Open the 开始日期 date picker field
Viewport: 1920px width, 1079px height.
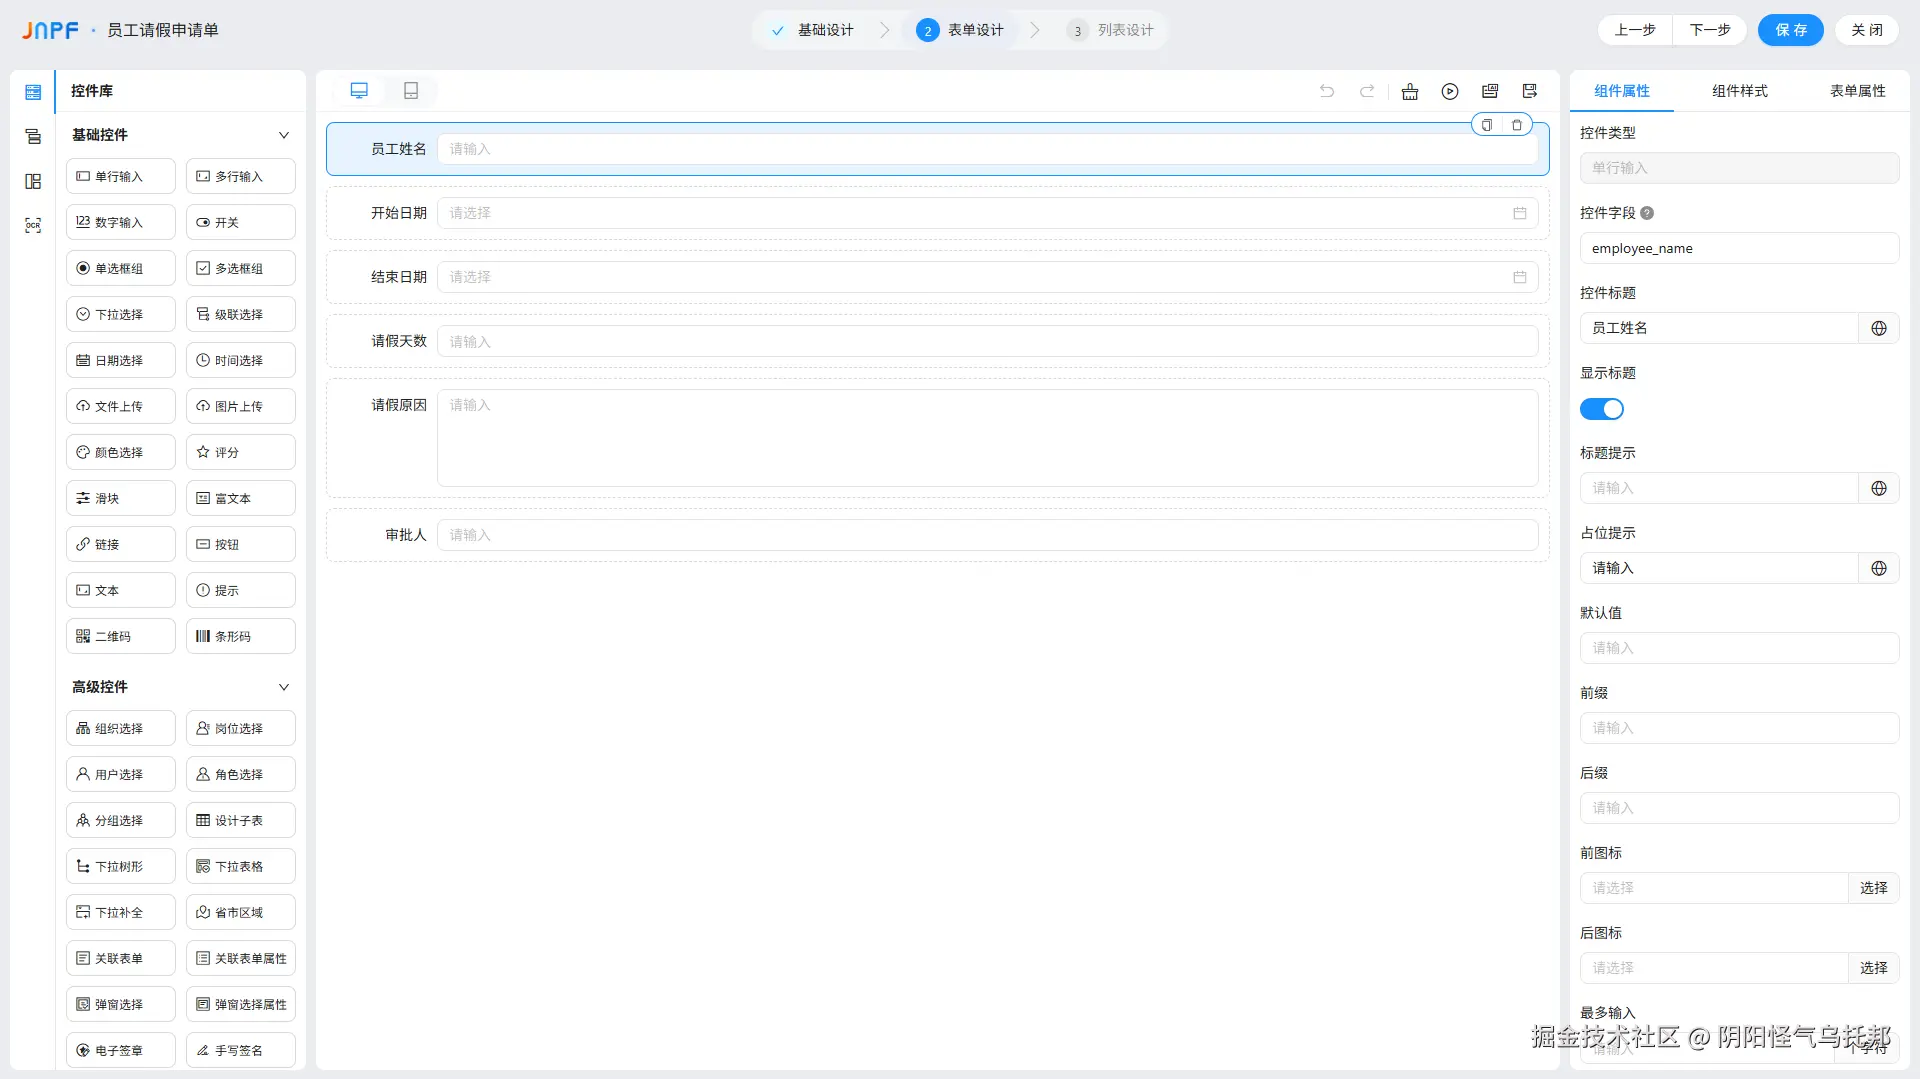(988, 213)
